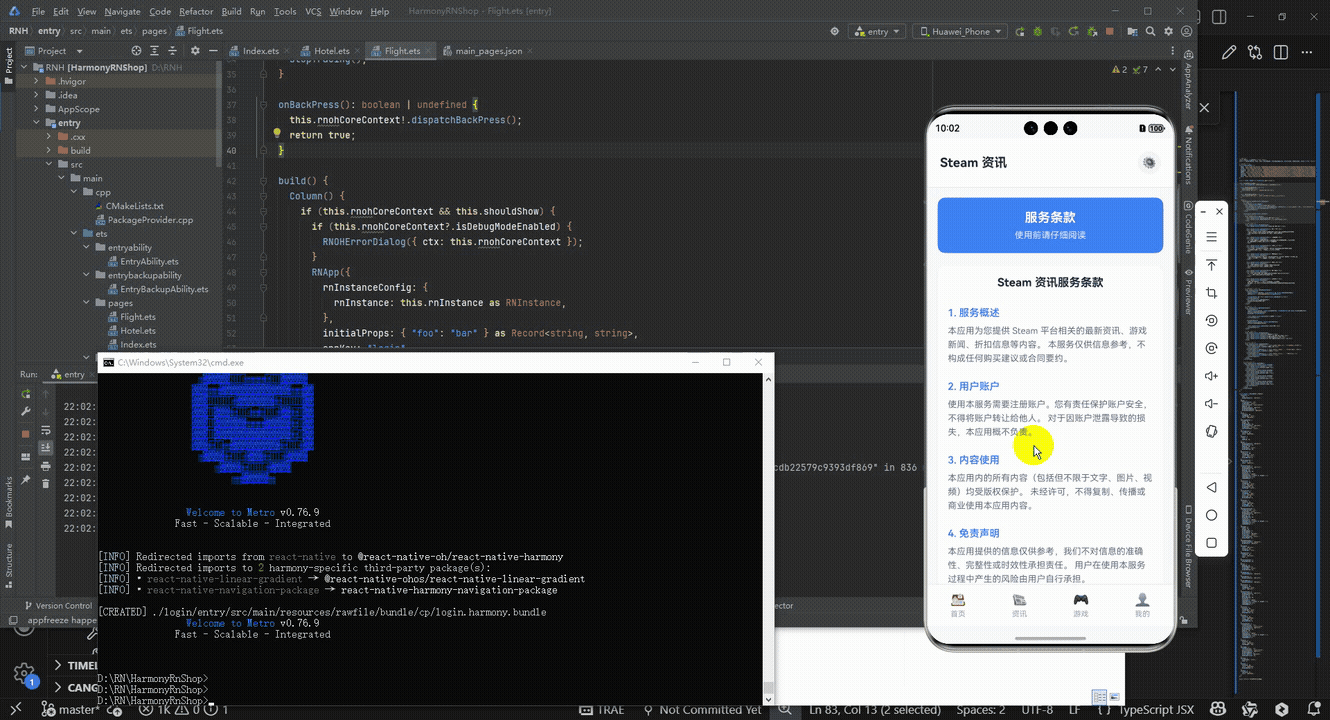Click Back triangle on the emulator toolbar
The width and height of the screenshot is (1330, 720).
pos(1211,488)
